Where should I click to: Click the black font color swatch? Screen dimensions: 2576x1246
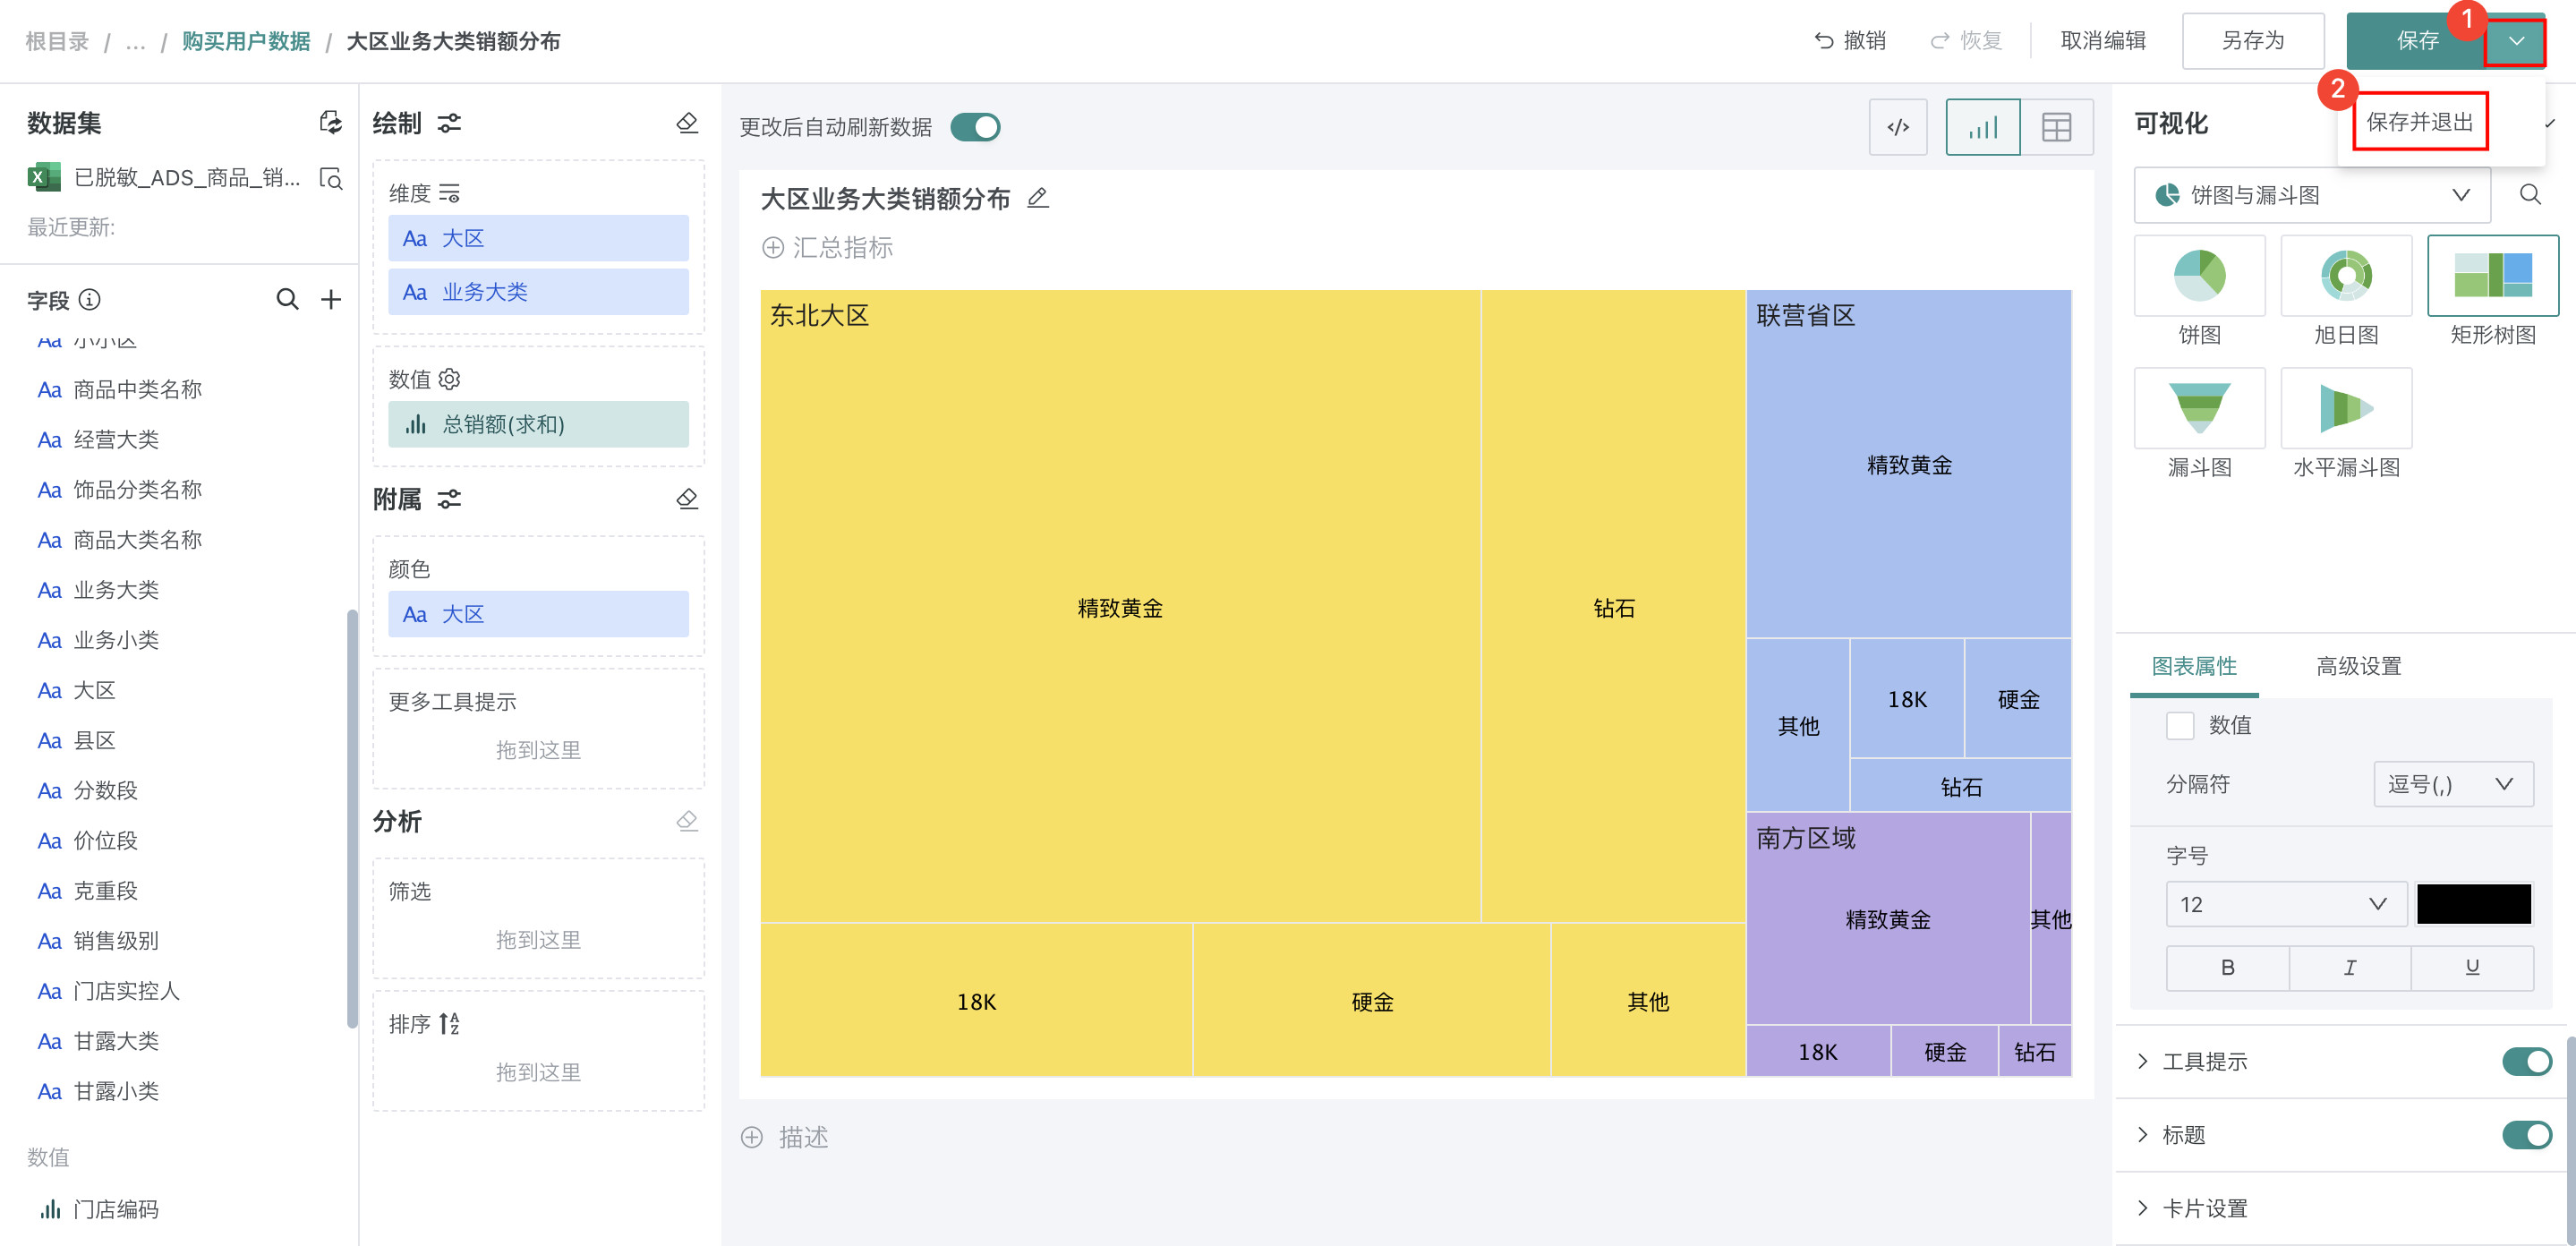pyautogui.click(x=2473, y=904)
